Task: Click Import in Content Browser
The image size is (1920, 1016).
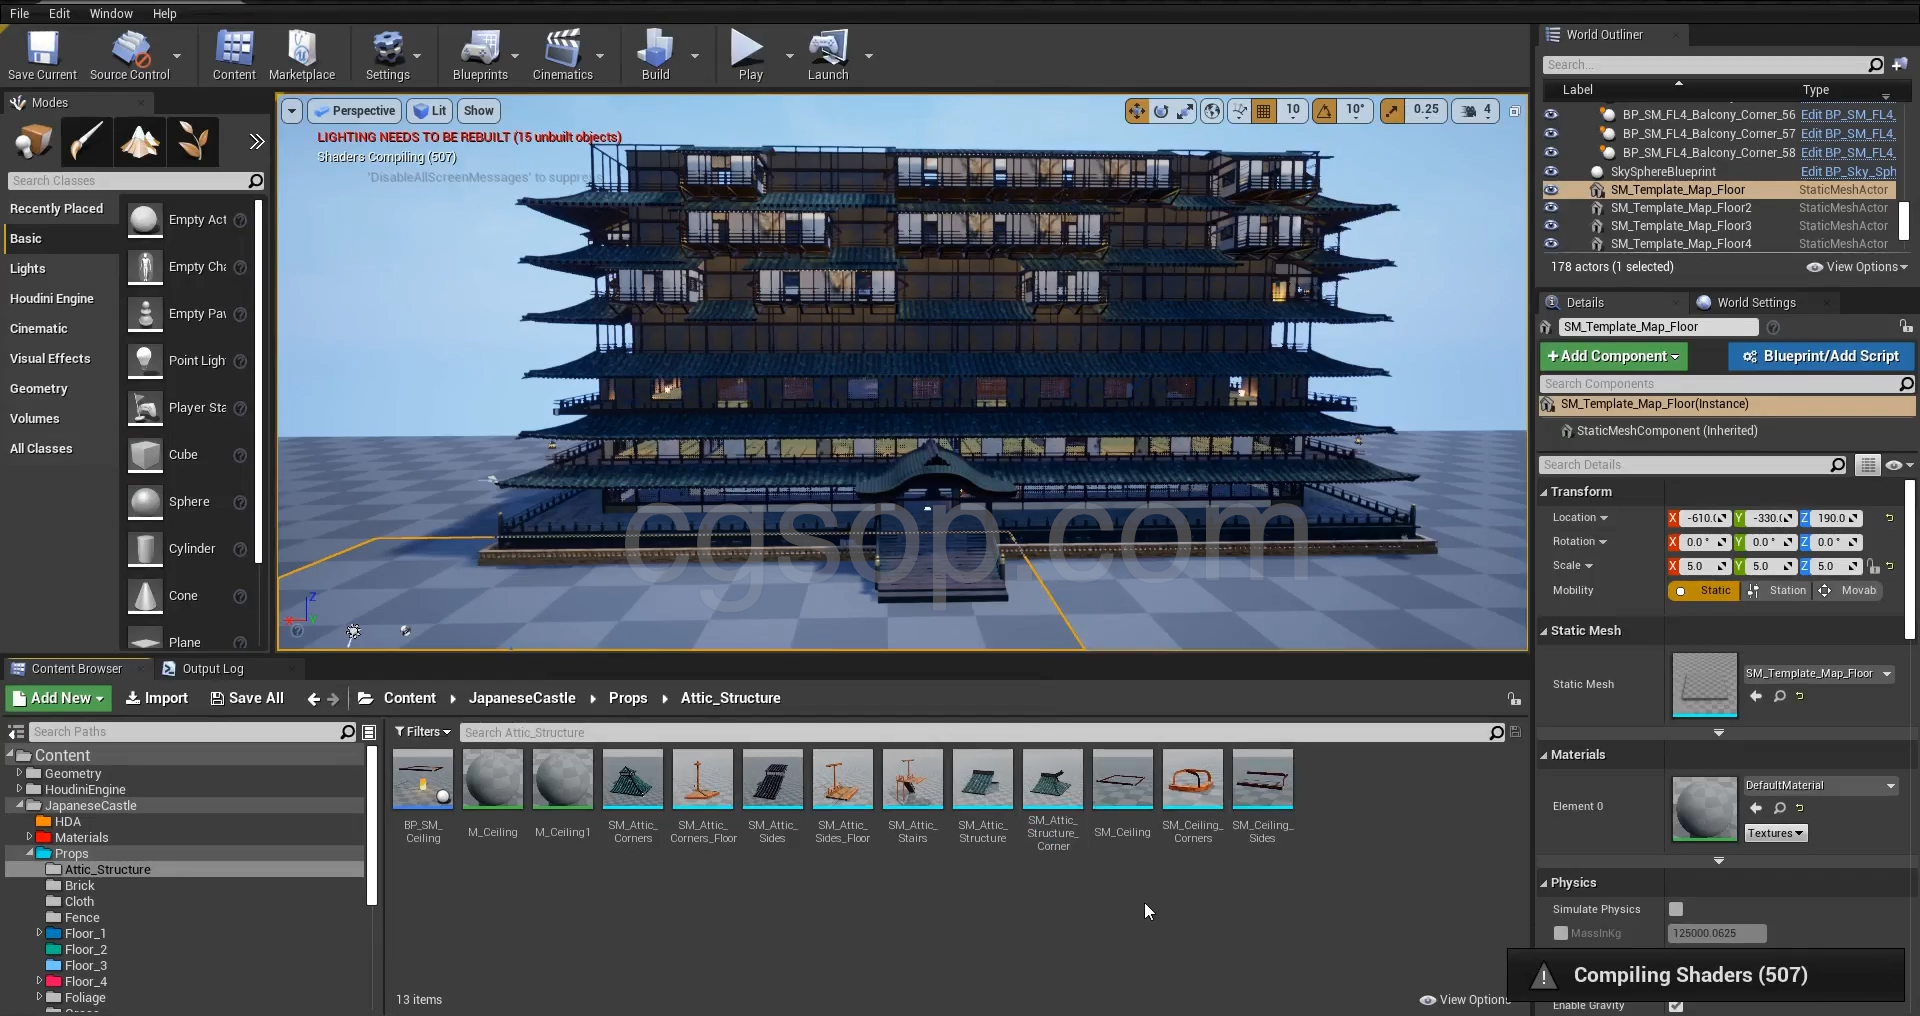Action: (x=157, y=698)
